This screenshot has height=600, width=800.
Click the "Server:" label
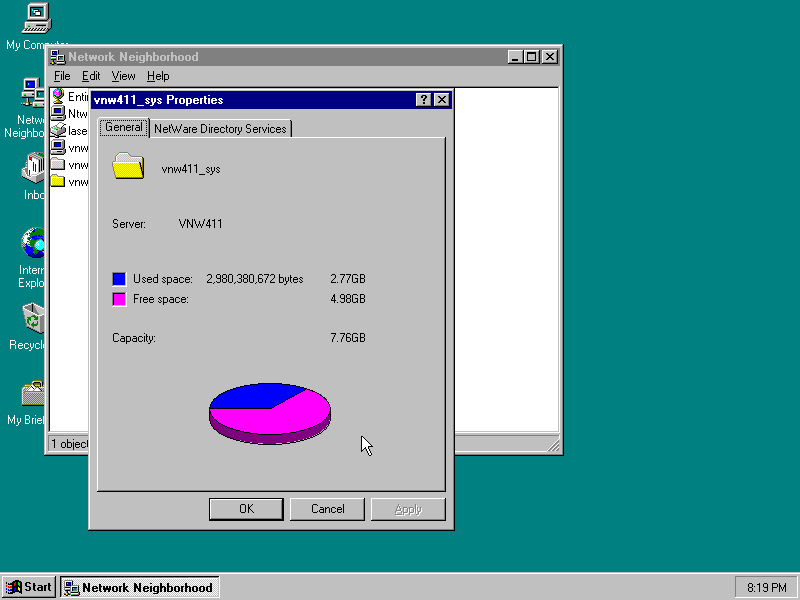pos(129,224)
